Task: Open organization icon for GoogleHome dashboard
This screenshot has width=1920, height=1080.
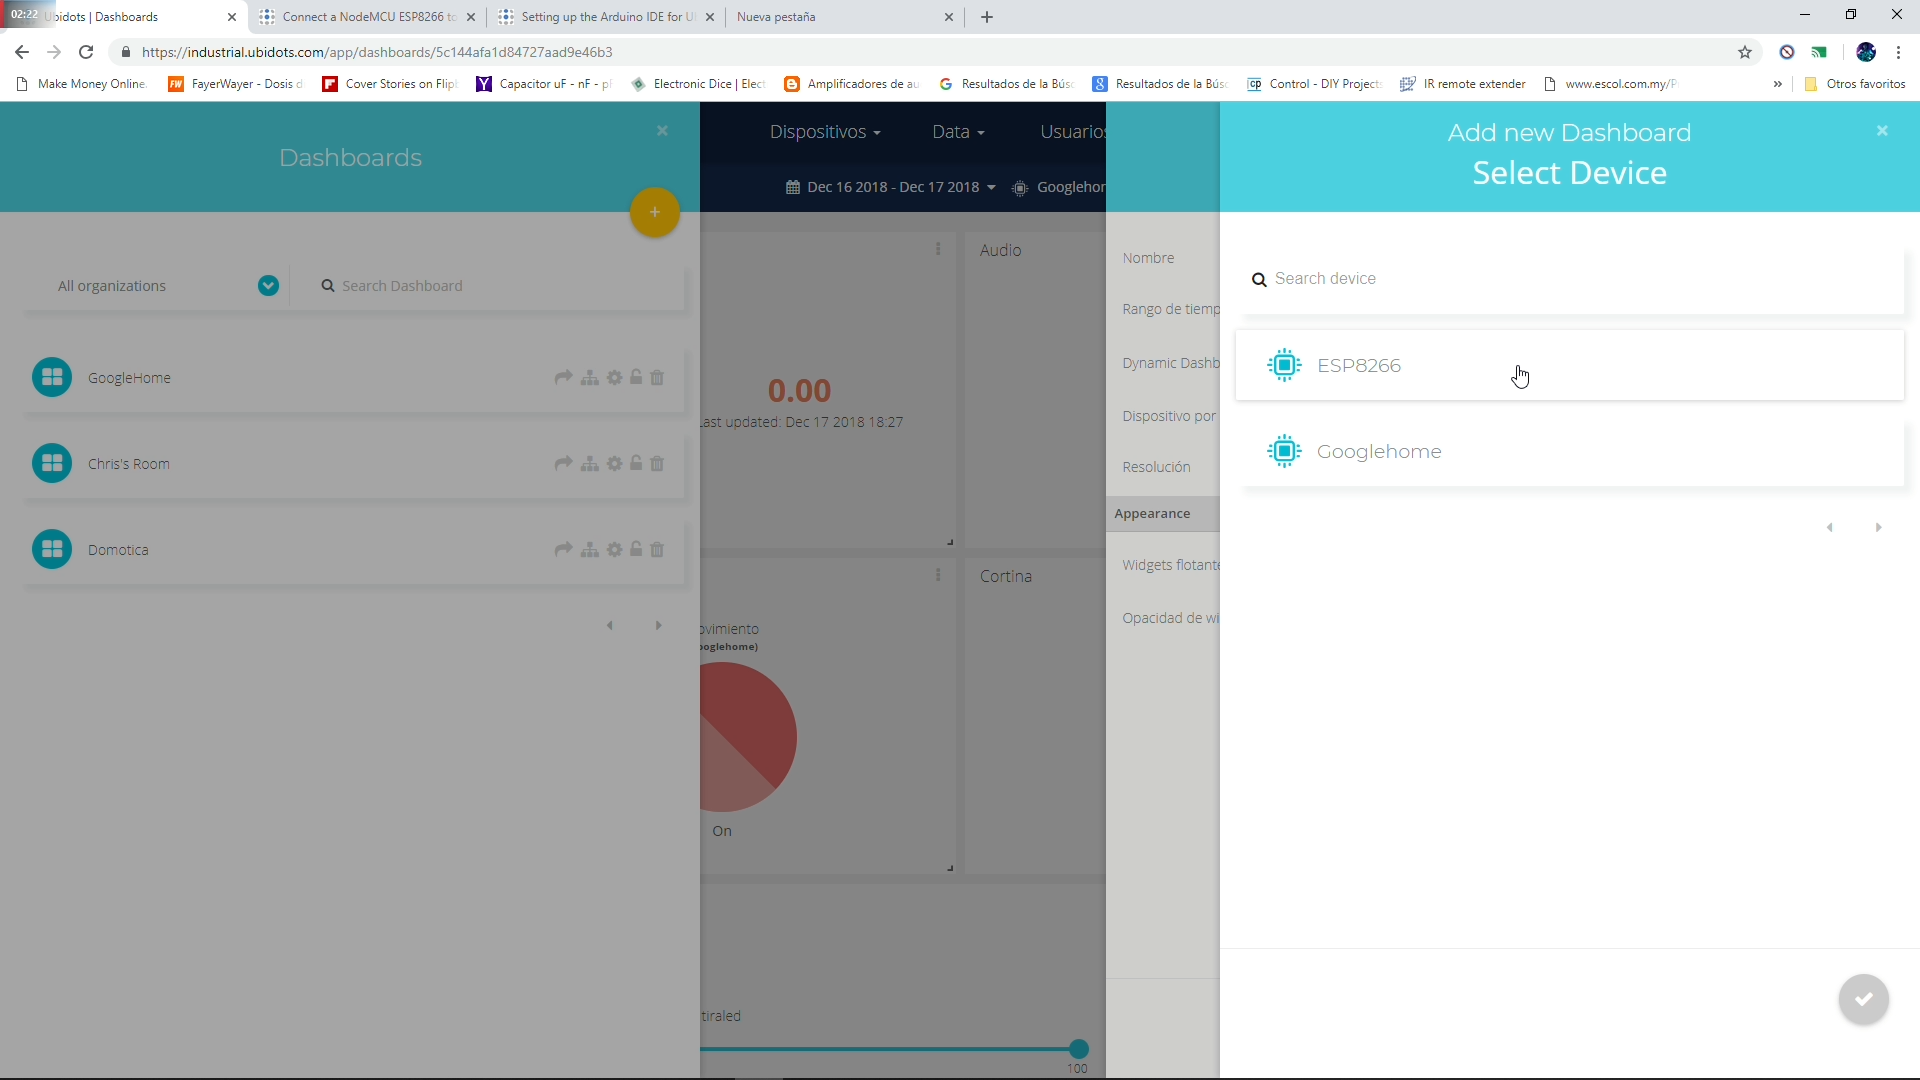Action: click(591, 378)
